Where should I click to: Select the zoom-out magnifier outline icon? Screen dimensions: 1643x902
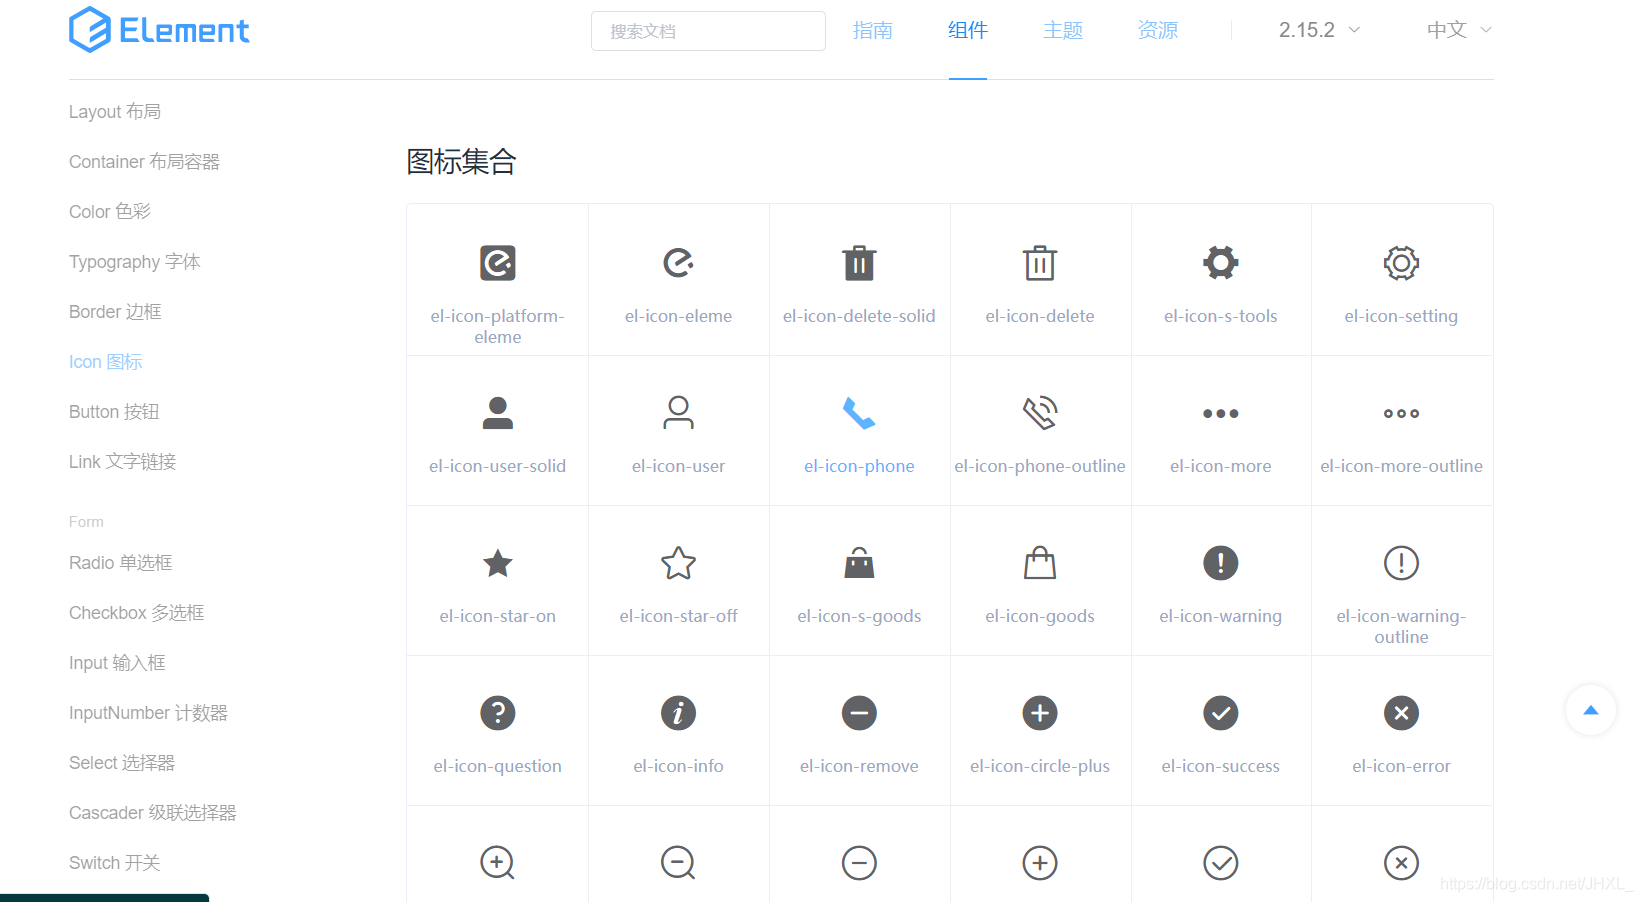click(x=678, y=863)
